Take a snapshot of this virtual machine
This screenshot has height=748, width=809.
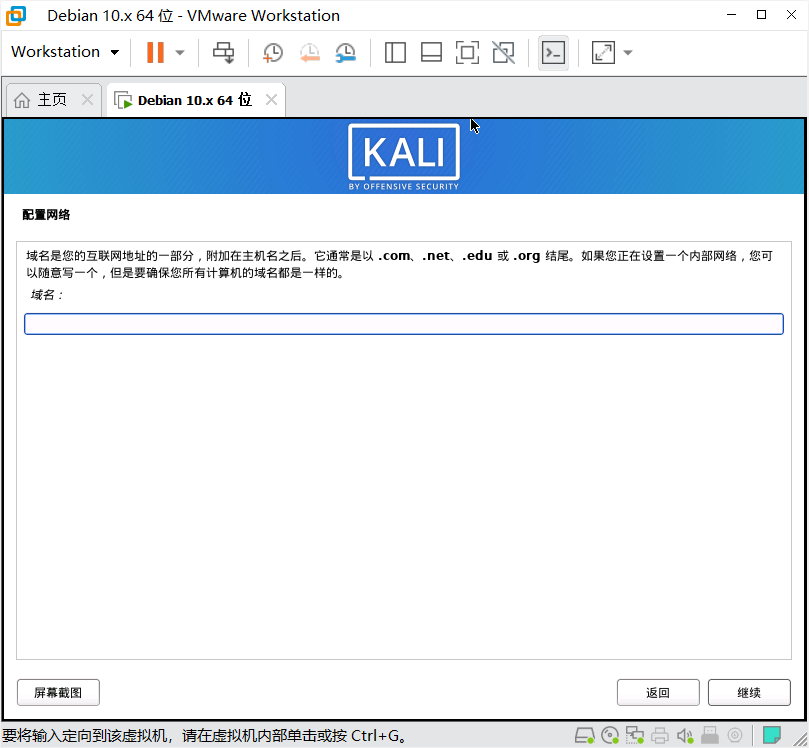point(272,53)
